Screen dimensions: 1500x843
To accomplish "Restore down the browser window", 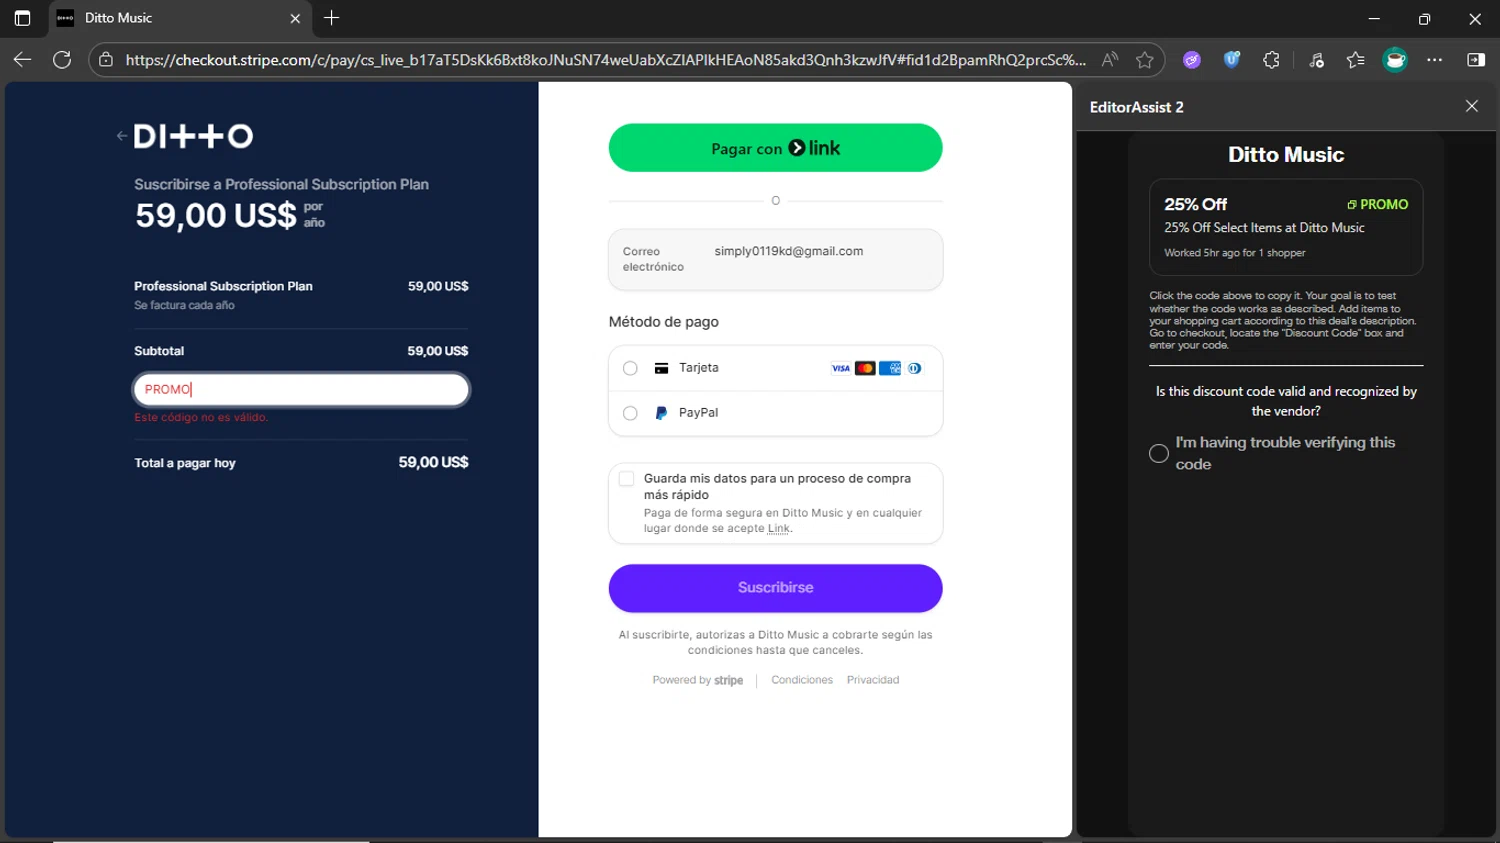I will point(1424,18).
